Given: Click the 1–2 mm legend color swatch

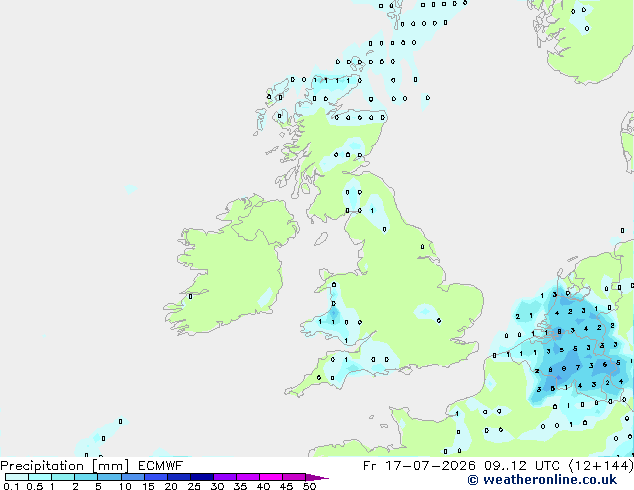Looking at the screenshot, I should coord(63,477).
